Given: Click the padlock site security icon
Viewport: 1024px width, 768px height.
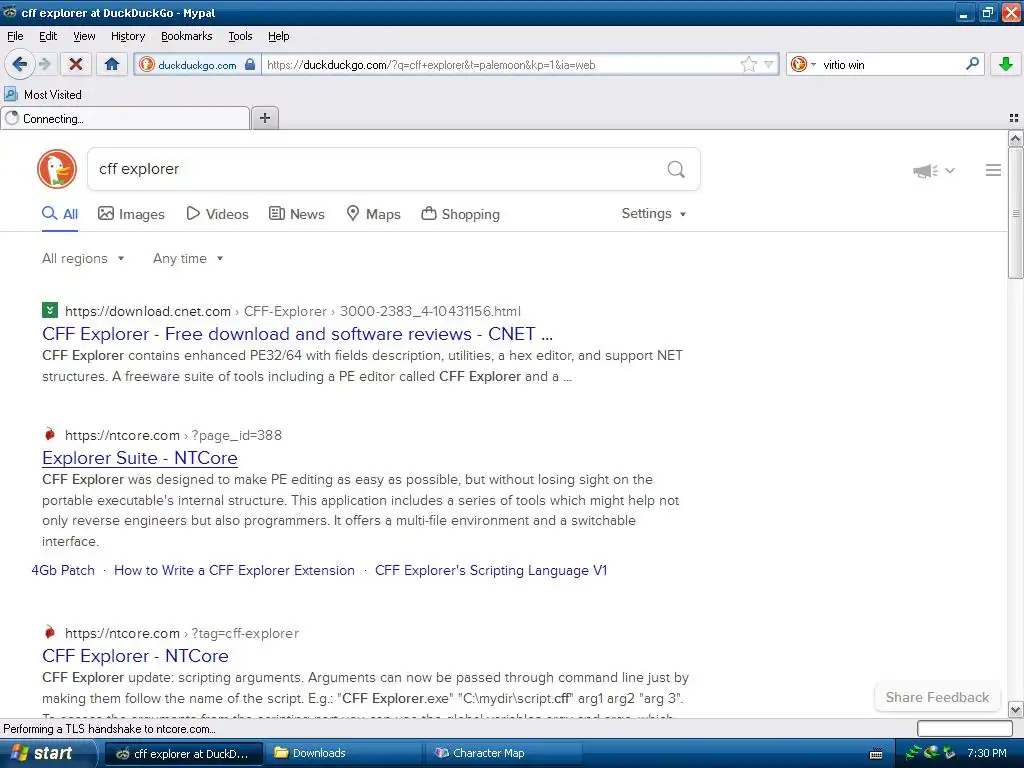Looking at the screenshot, I should (250, 65).
